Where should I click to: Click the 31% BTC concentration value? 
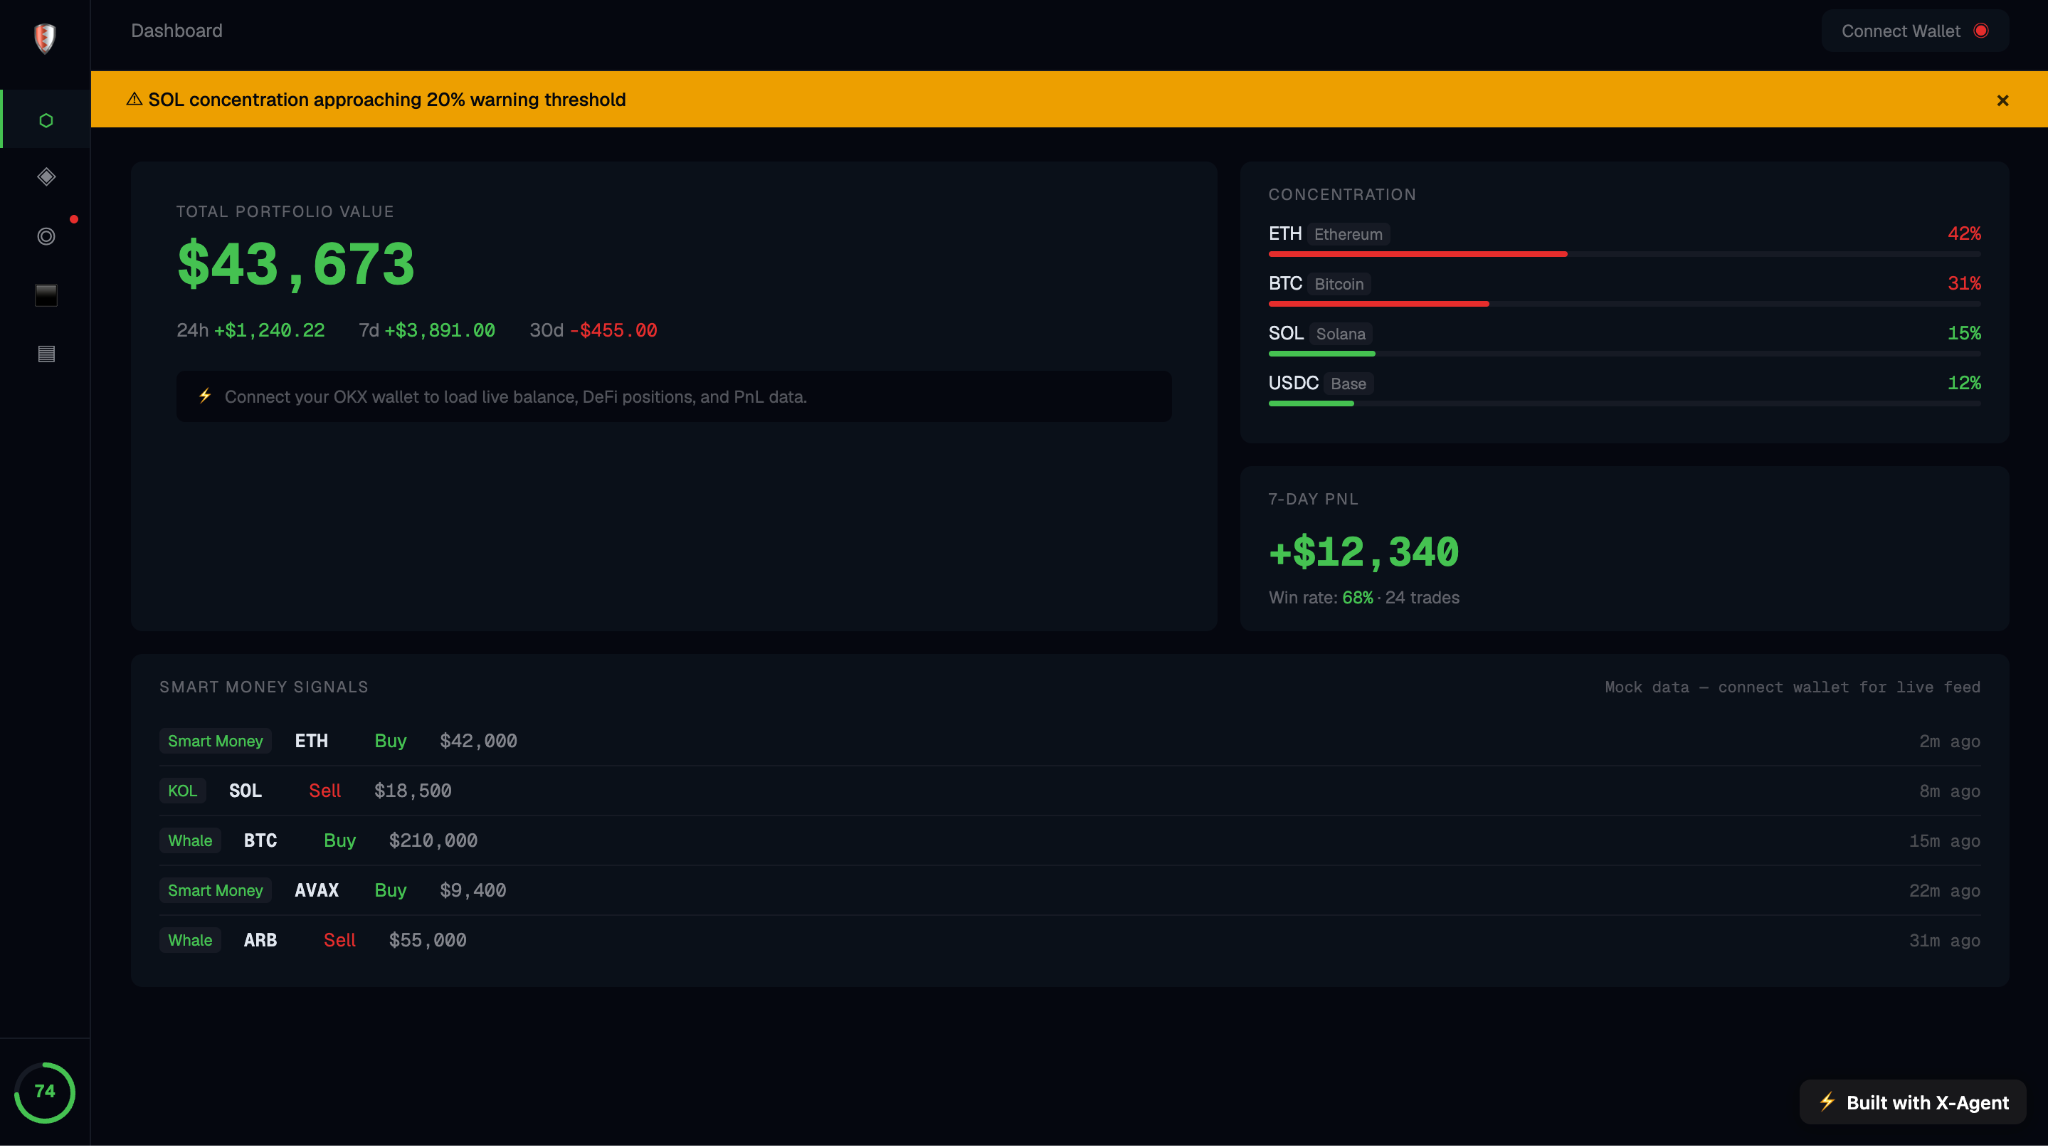tap(1964, 284)
